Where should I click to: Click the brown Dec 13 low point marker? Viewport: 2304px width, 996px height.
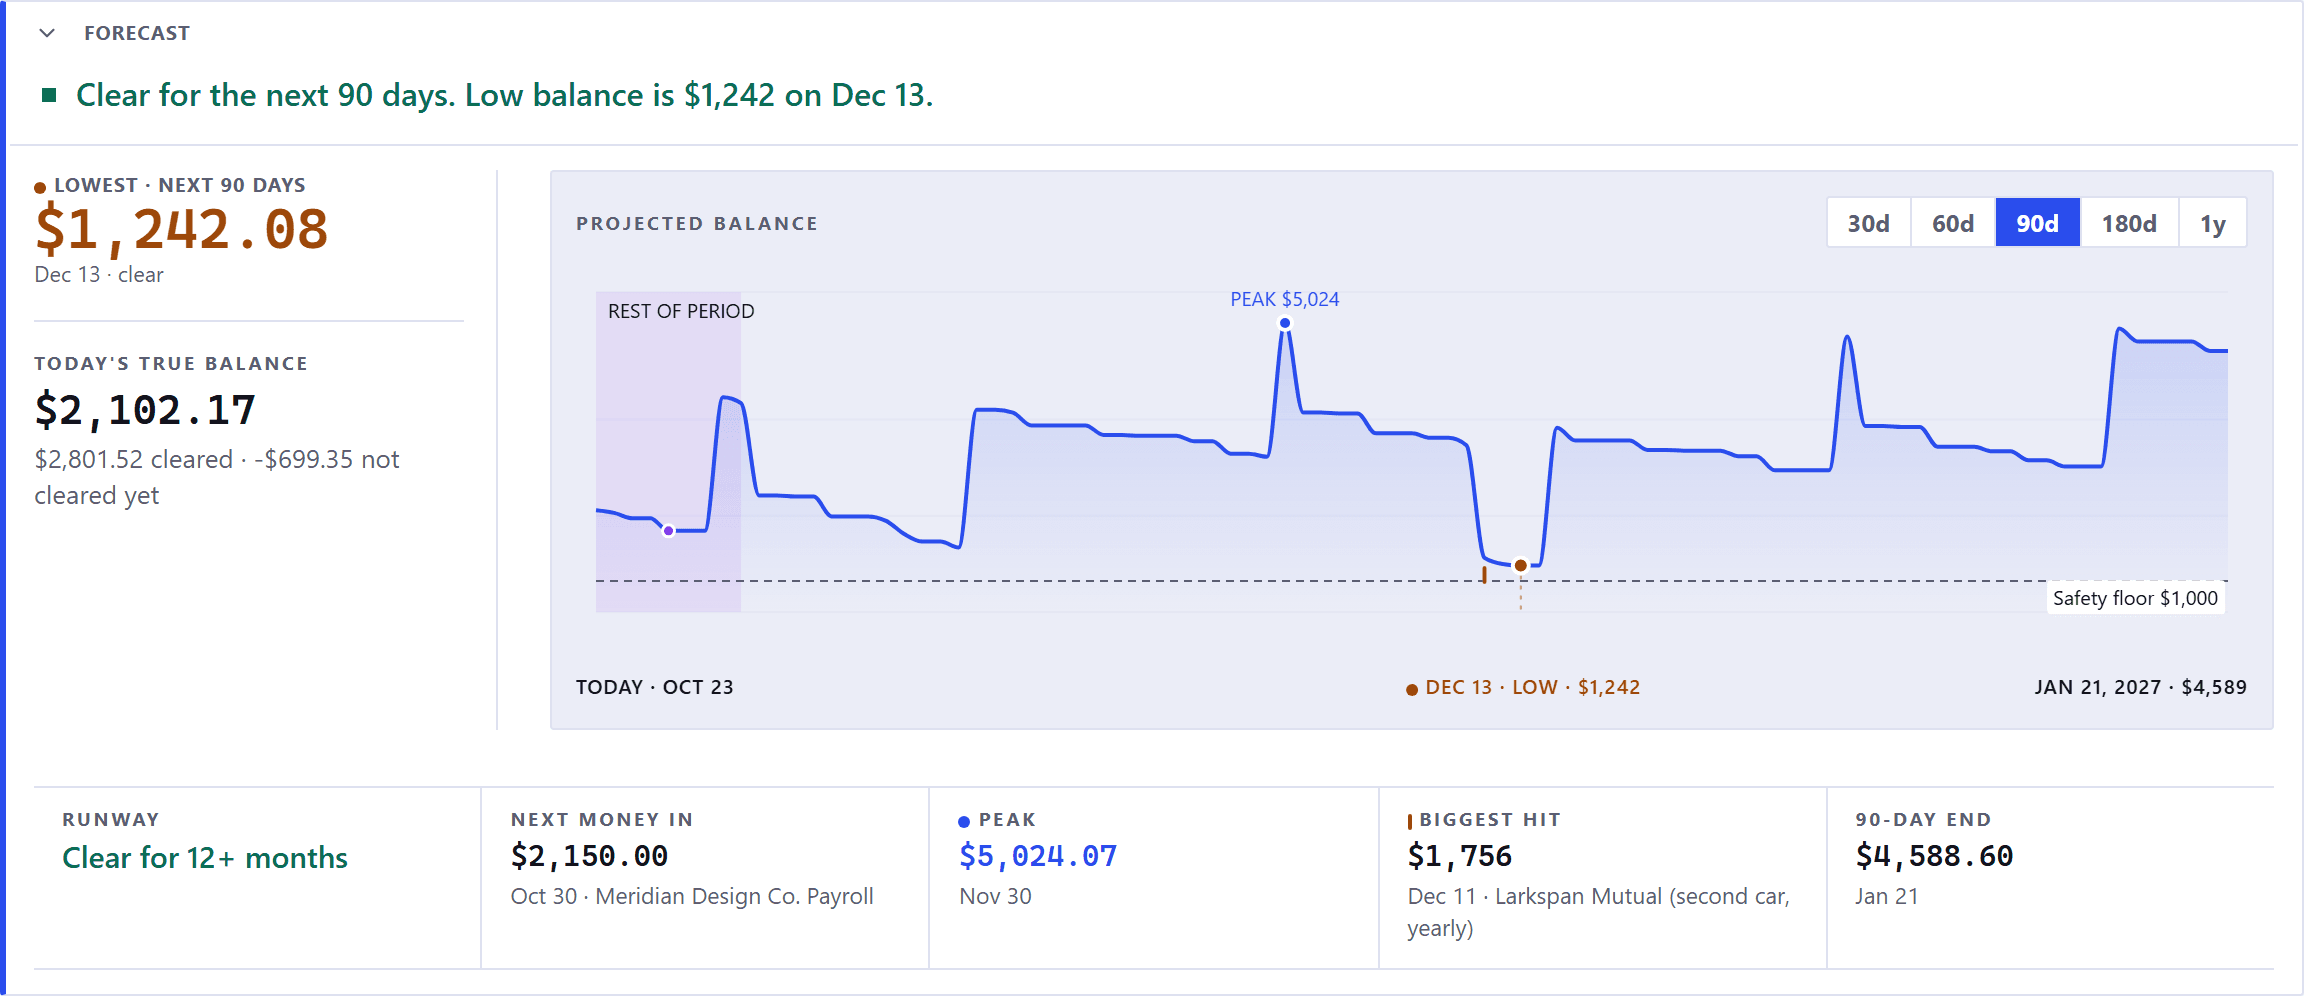1521,566
